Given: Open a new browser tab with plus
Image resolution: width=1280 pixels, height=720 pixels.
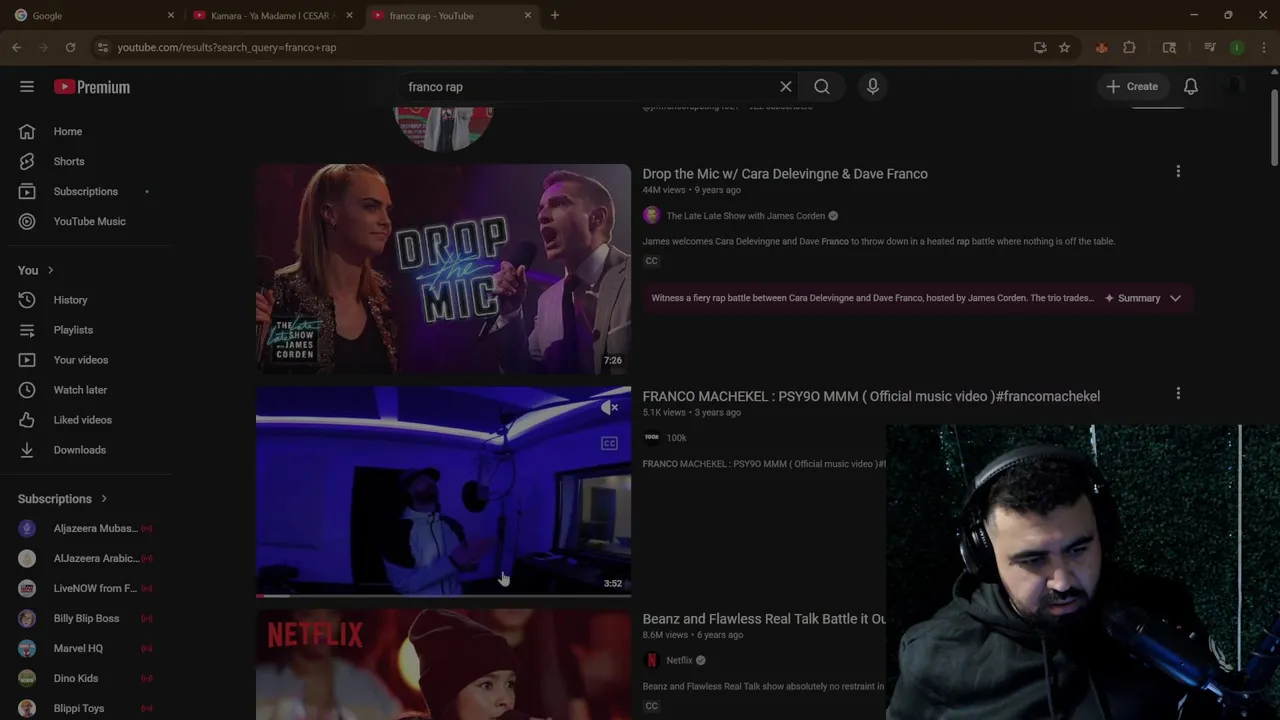Looking at the screenshot, I should (x=555, y=15).
